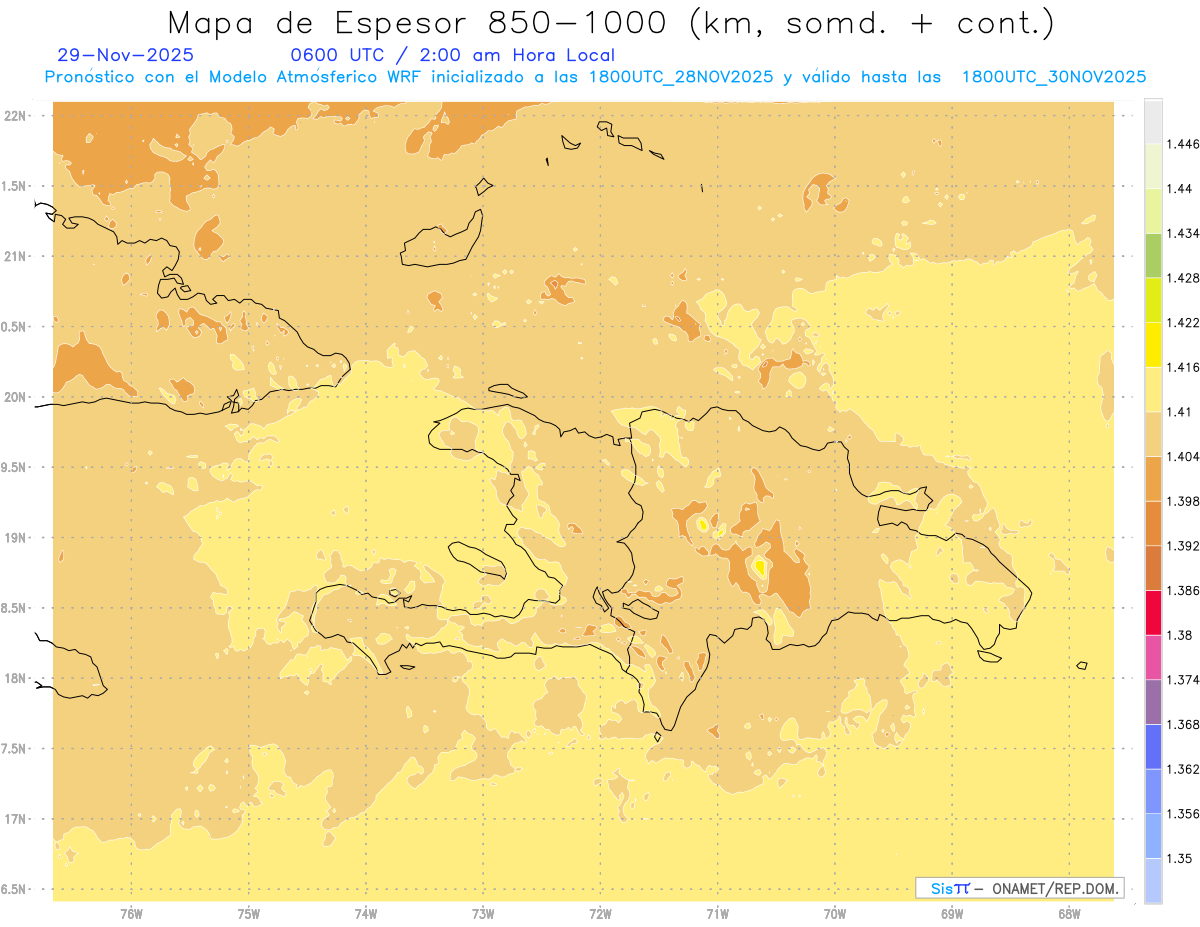Click the '69W' longitude label

[x=952, y=914]
